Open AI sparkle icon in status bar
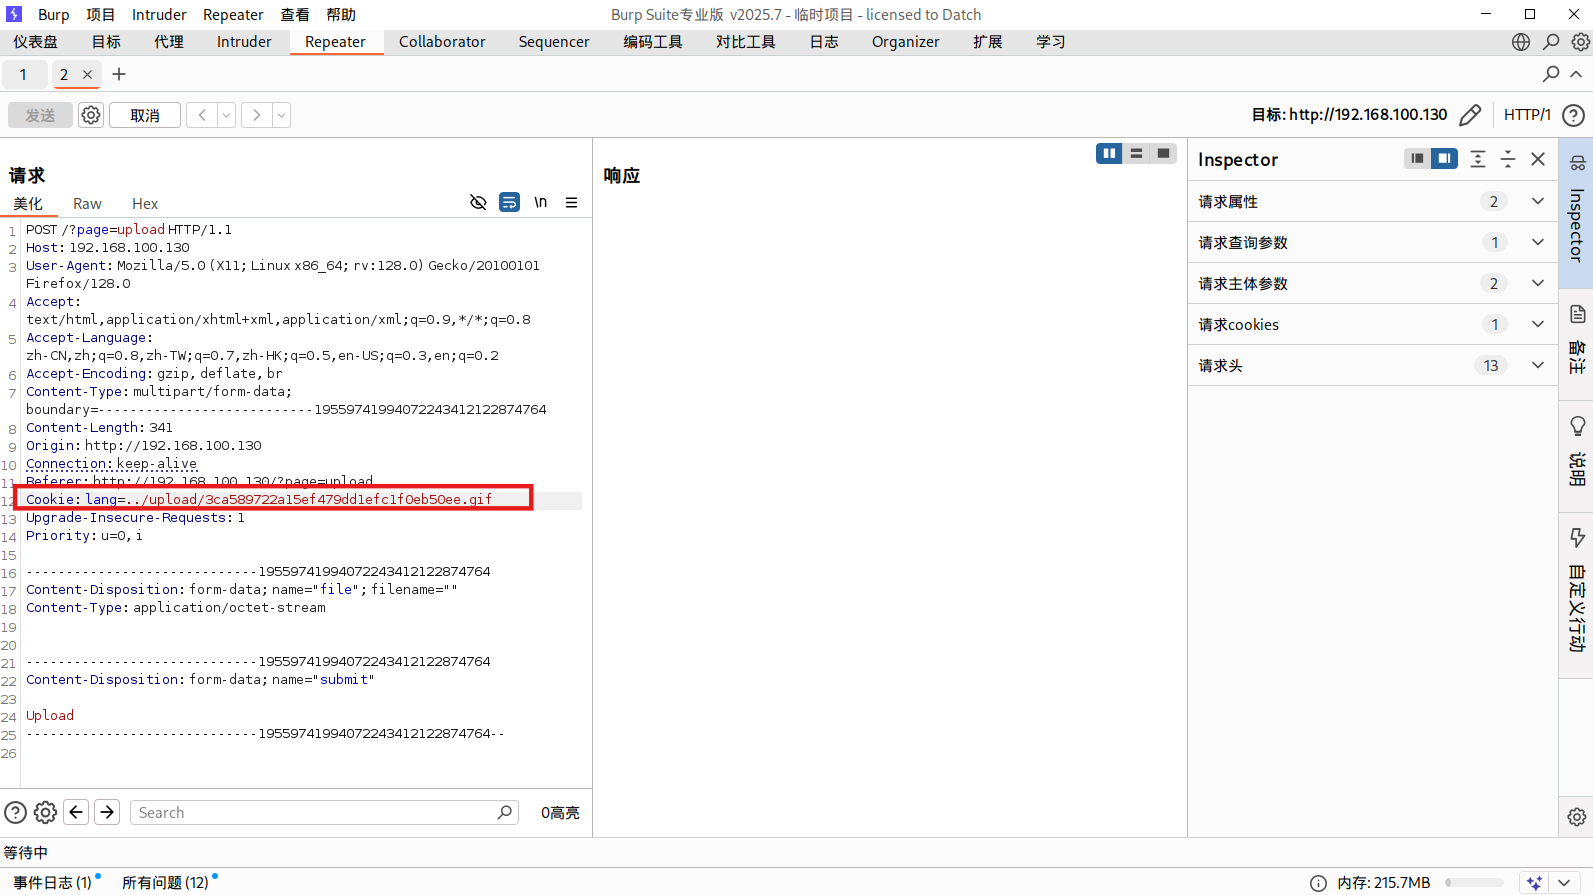Image resolution: width=1593 pixels, height=895 pixels. coord(1534,883)
